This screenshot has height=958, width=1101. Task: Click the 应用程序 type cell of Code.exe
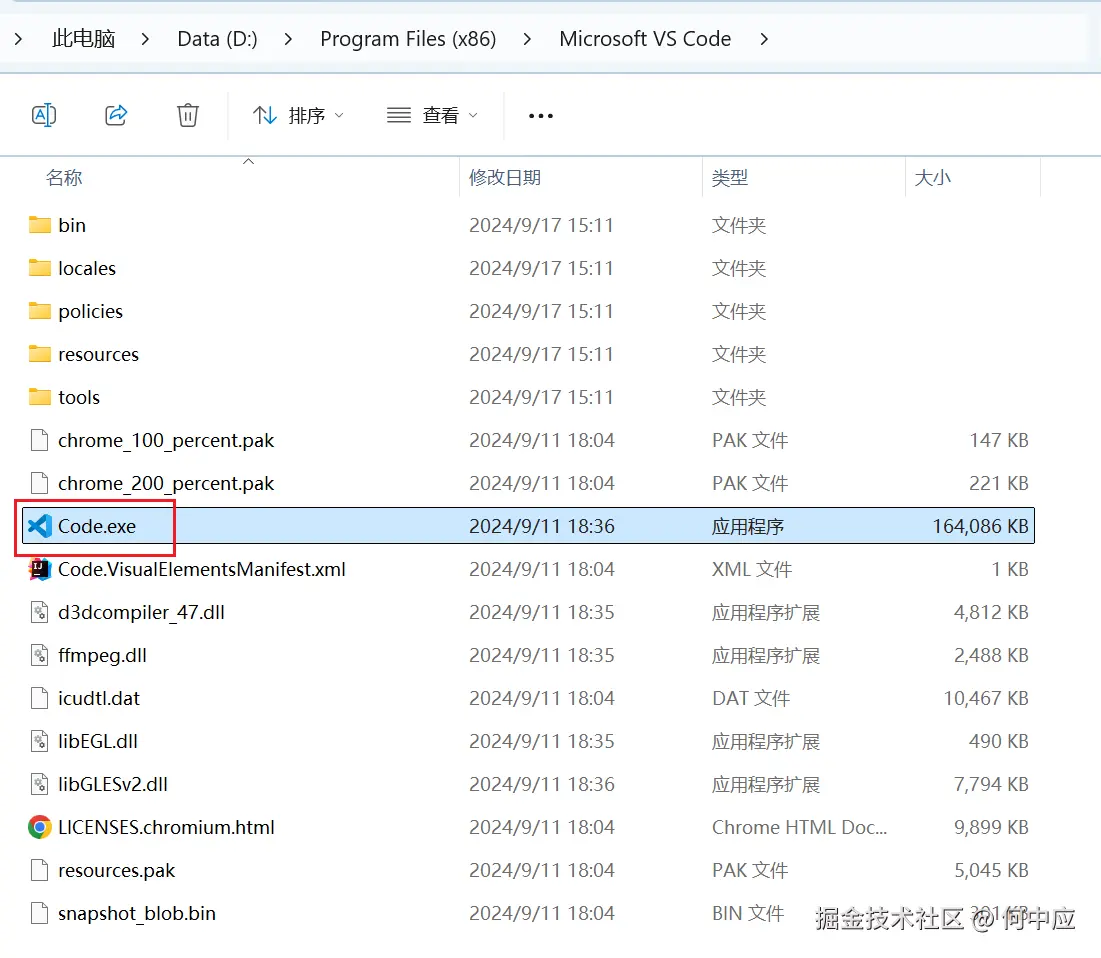click(x=748, y=526)
